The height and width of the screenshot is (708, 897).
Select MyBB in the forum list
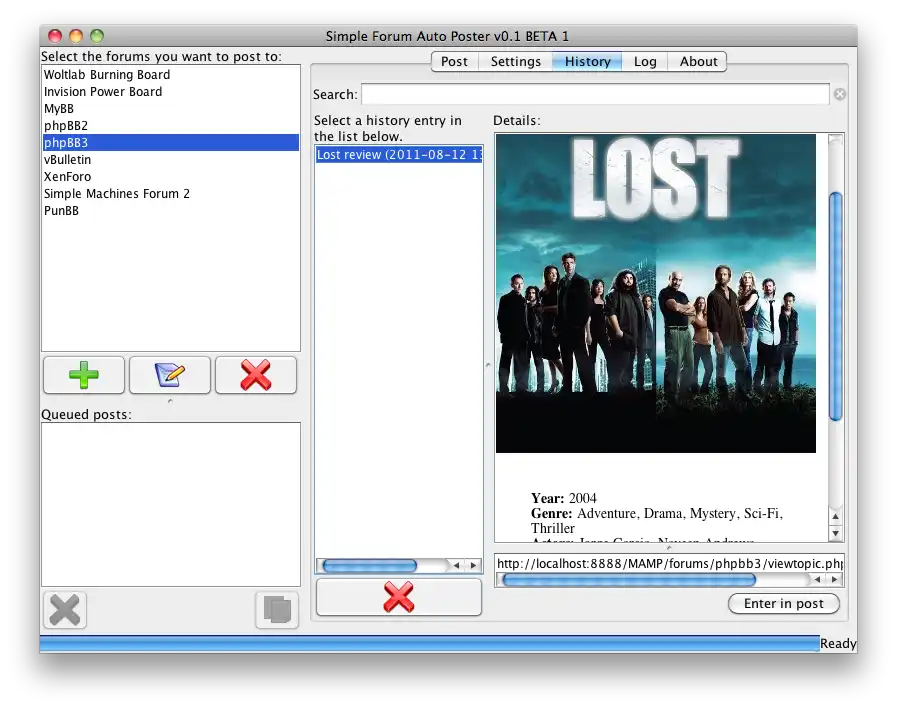(170, 109)
